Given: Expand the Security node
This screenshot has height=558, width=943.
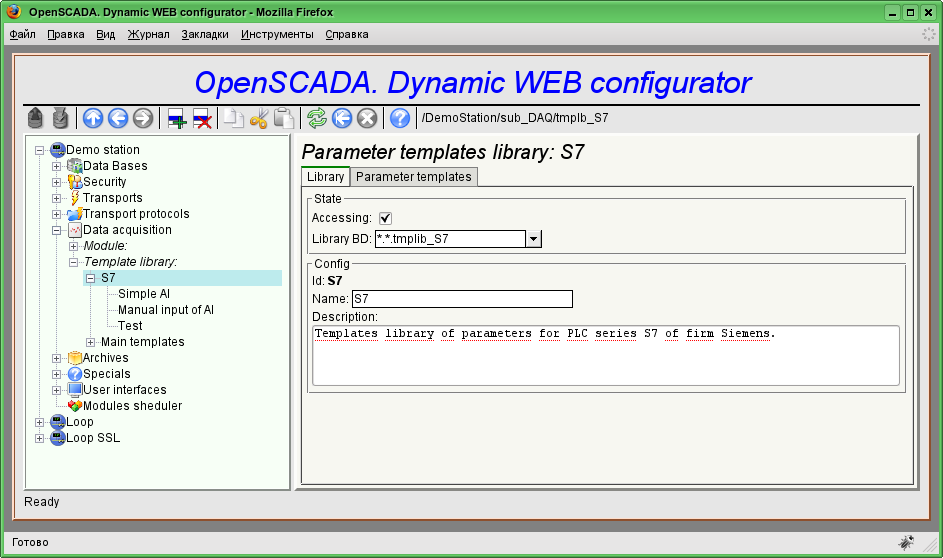Looking at the screenshot, I should click(x=57, y=182).
